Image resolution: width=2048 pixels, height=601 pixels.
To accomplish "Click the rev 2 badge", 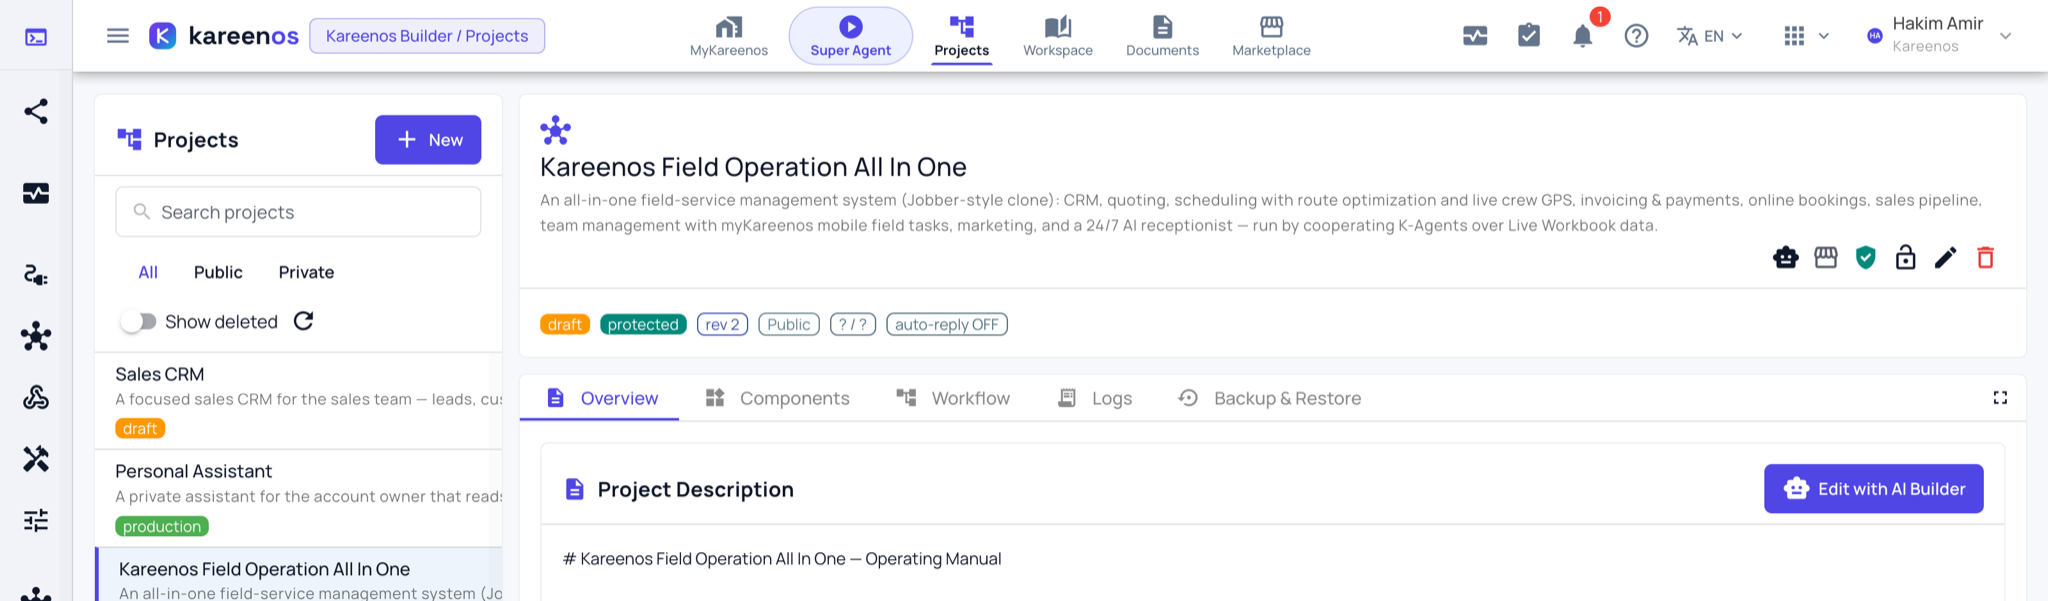I will click(x=722, y=324).
